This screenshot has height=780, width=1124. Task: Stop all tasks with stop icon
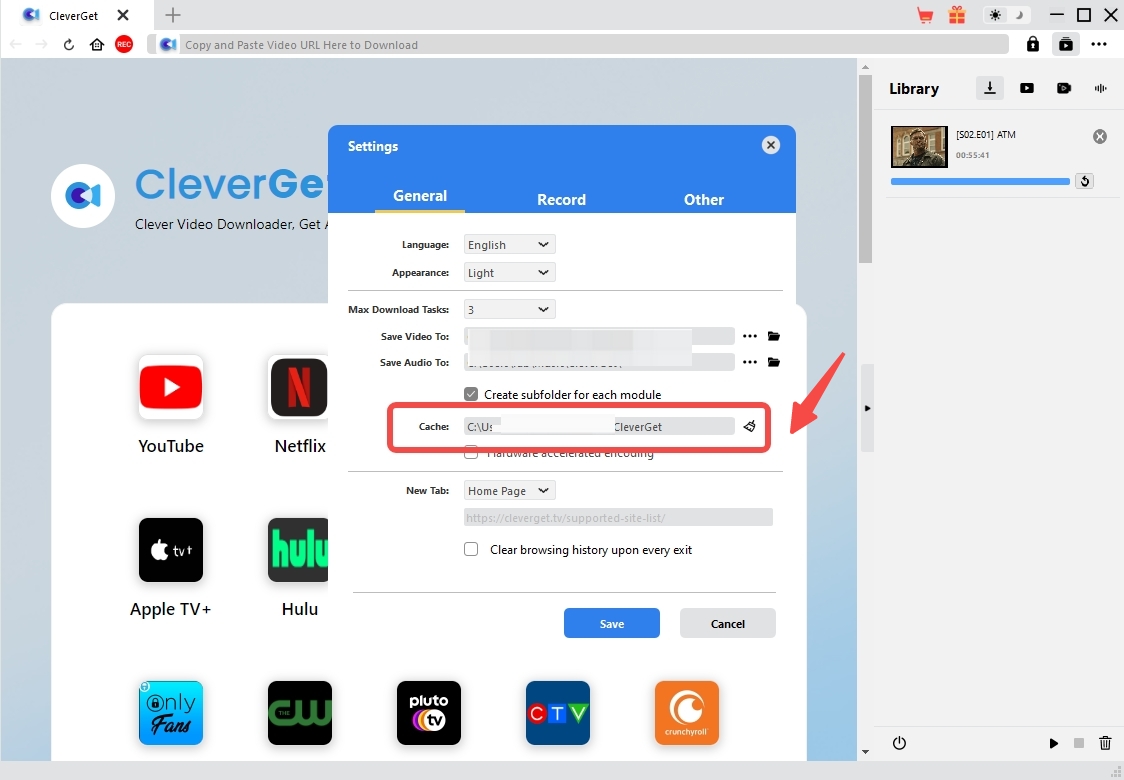click(x=1079, y=743)
